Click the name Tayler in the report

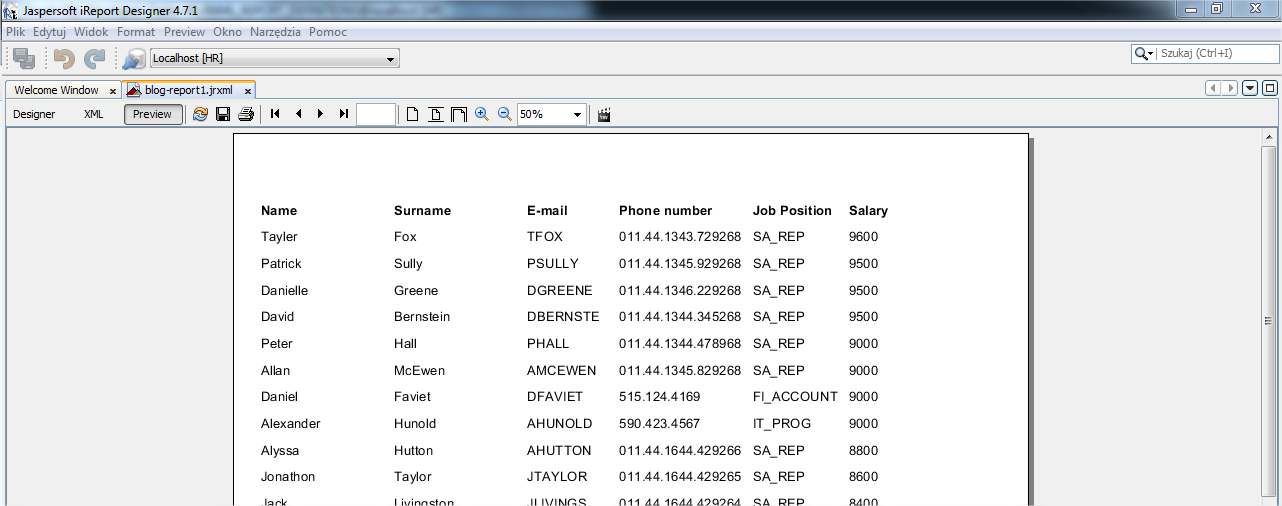coord(279,237)
